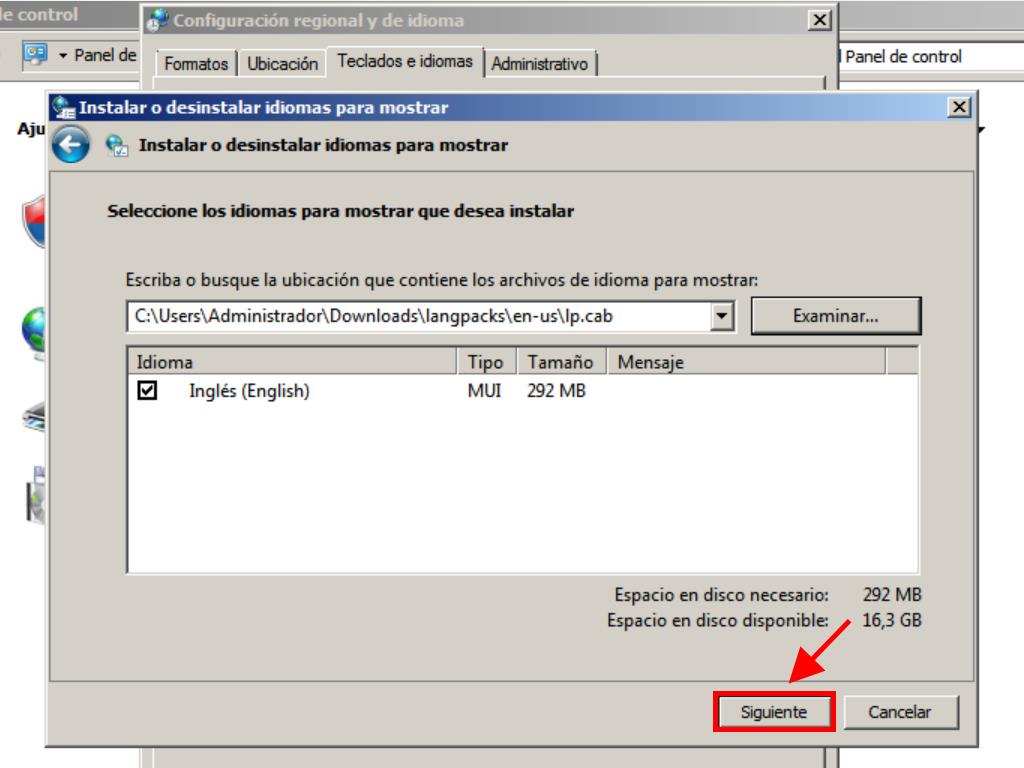
Task: Click the Siguiente button
Action: point(773,712)
